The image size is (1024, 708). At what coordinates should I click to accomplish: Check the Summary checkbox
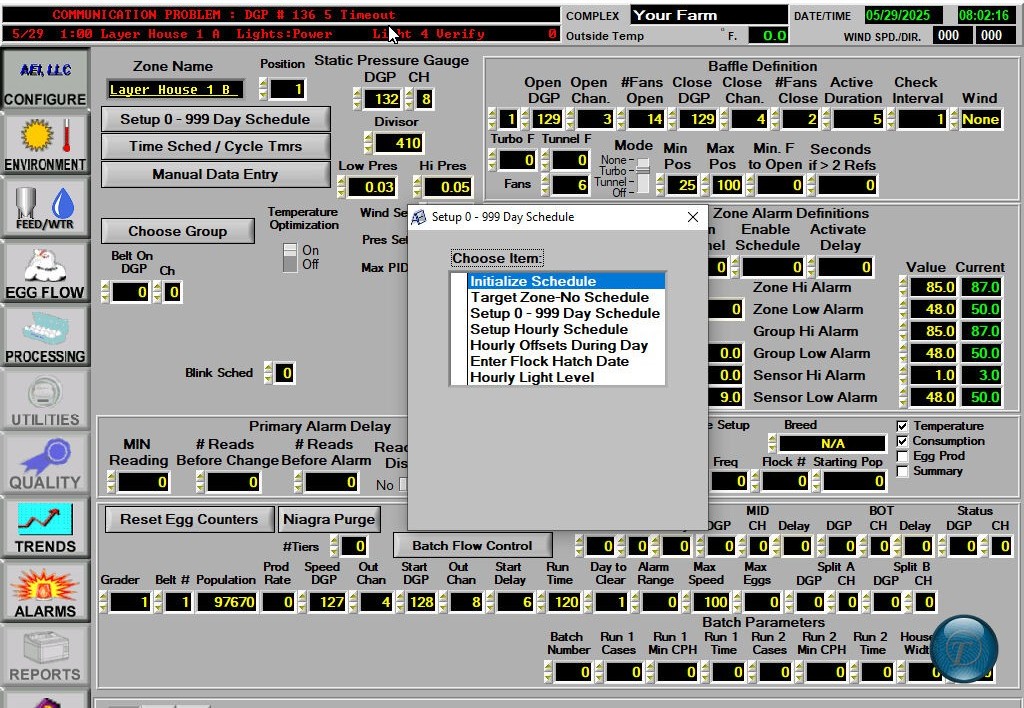click(902, 471)
